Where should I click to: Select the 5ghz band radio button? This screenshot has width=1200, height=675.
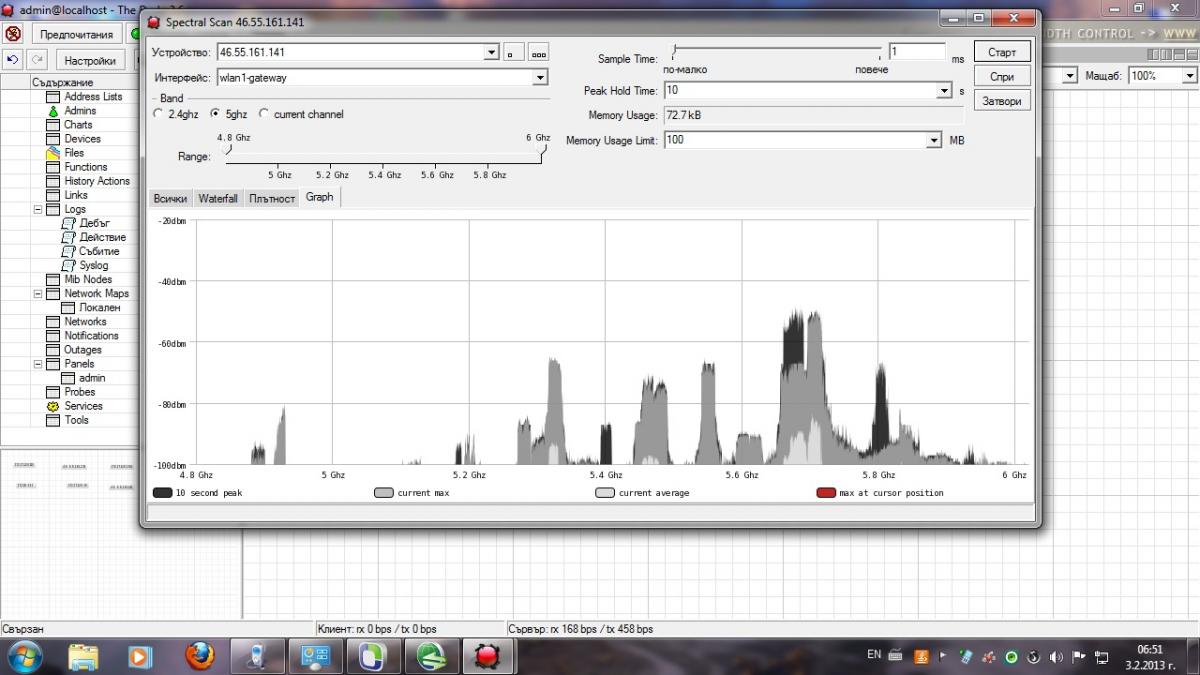[215, 114]
